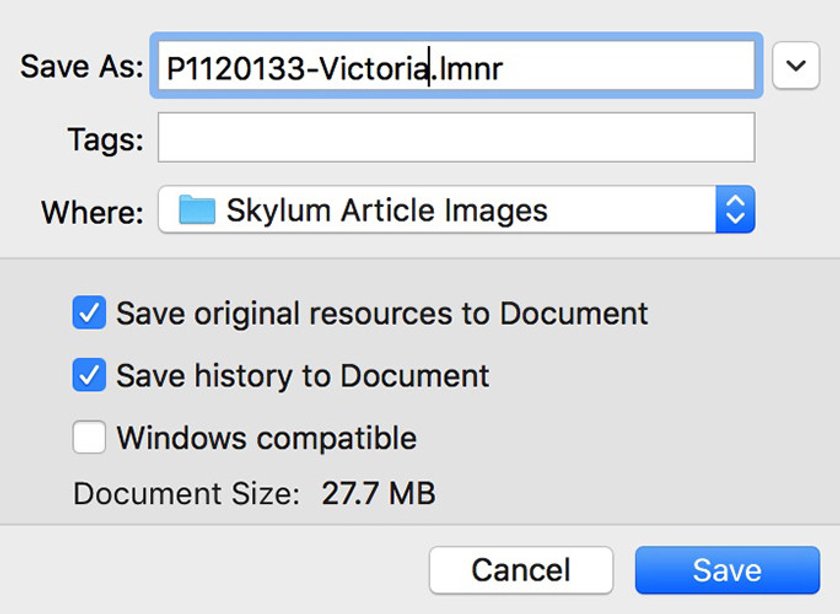Expand the dialog using the chevron button
The image size is (840, 614).
[x=796, y=65]
